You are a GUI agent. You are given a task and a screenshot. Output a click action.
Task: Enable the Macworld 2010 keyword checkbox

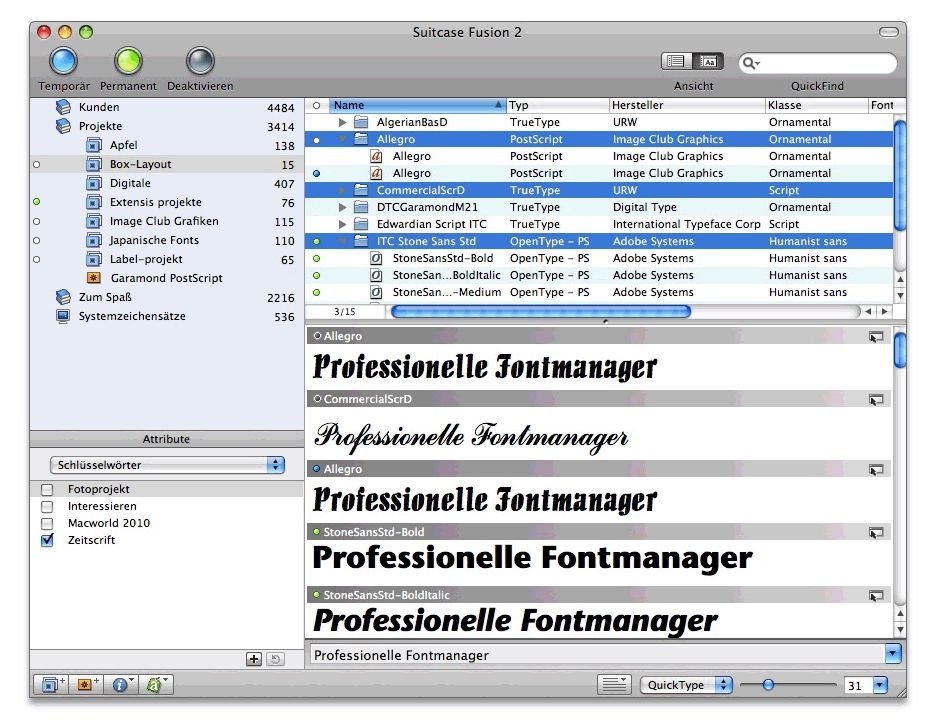[x=47, y=524]
